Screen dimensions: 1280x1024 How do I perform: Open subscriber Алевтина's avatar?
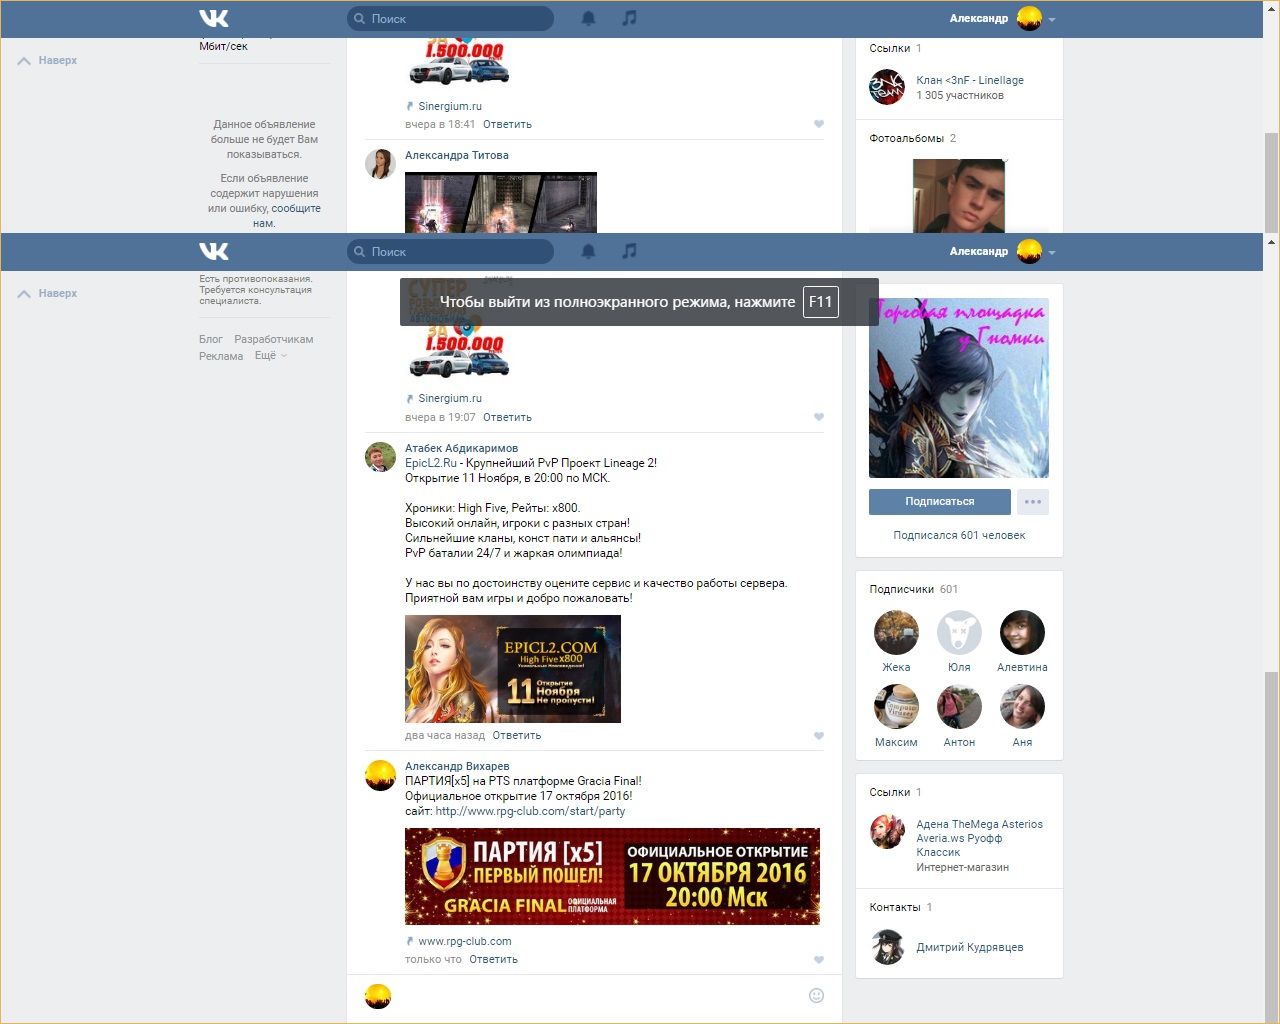tap(1022, 632)
